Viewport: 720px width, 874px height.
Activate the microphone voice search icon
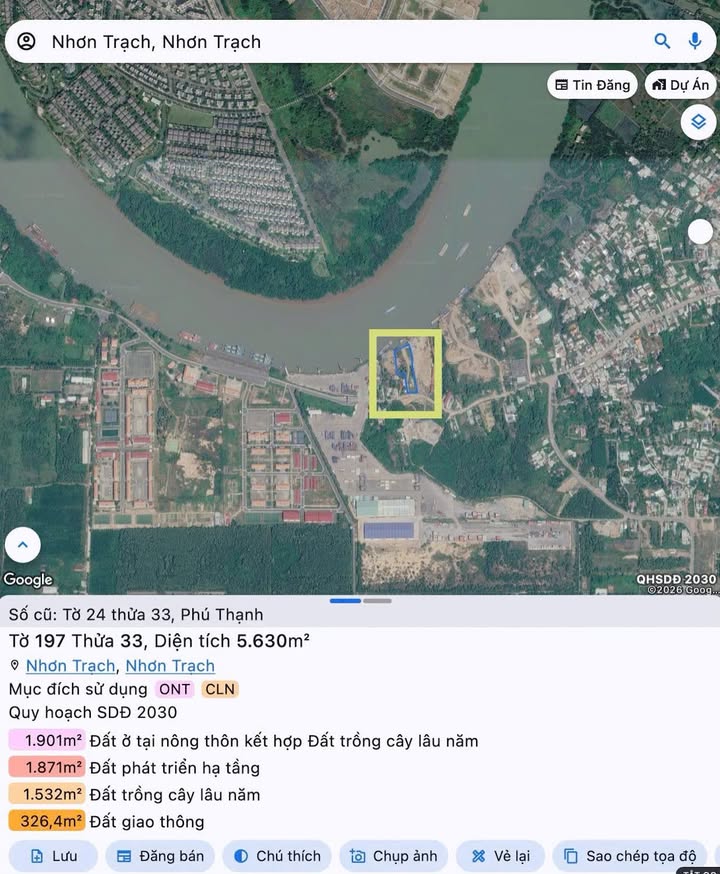pos(695,41)
